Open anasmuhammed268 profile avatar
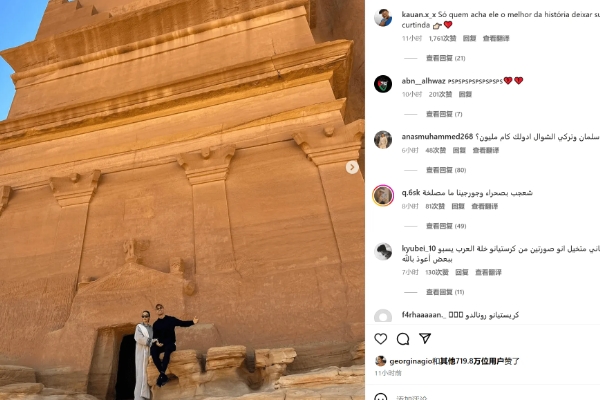 [383, 140]
